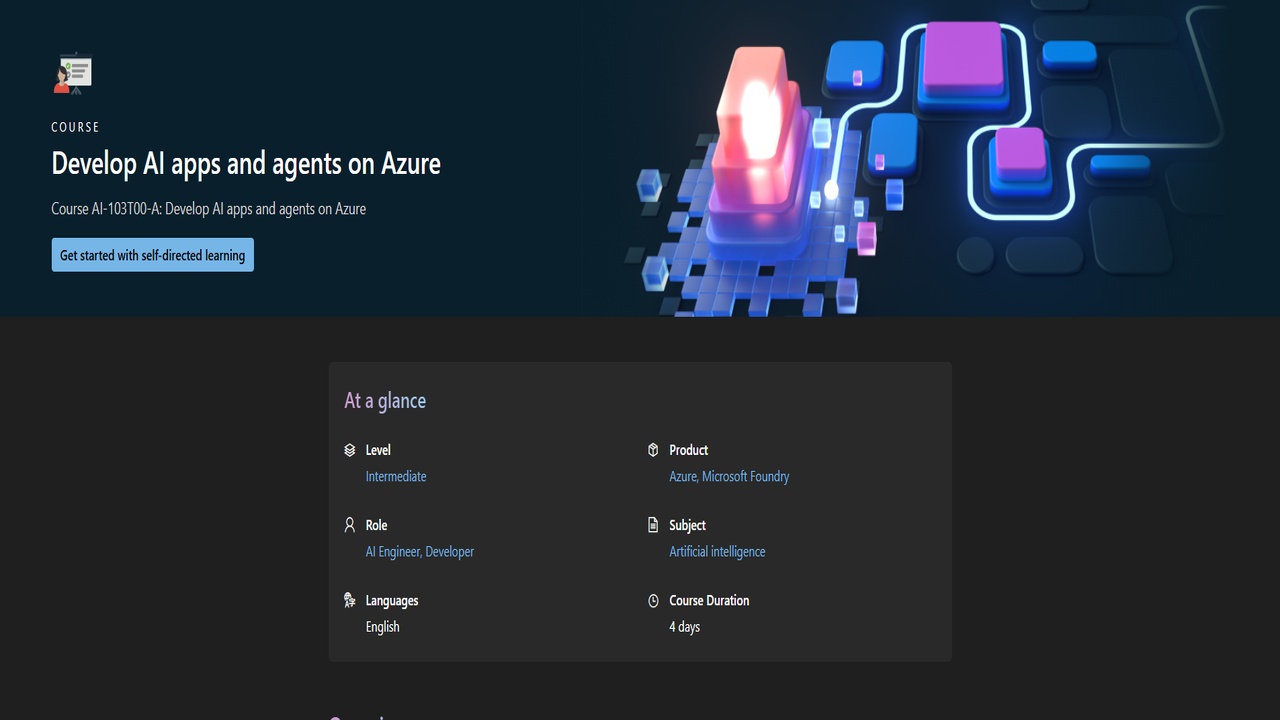Click the 4 days duration value

point(685,627)
